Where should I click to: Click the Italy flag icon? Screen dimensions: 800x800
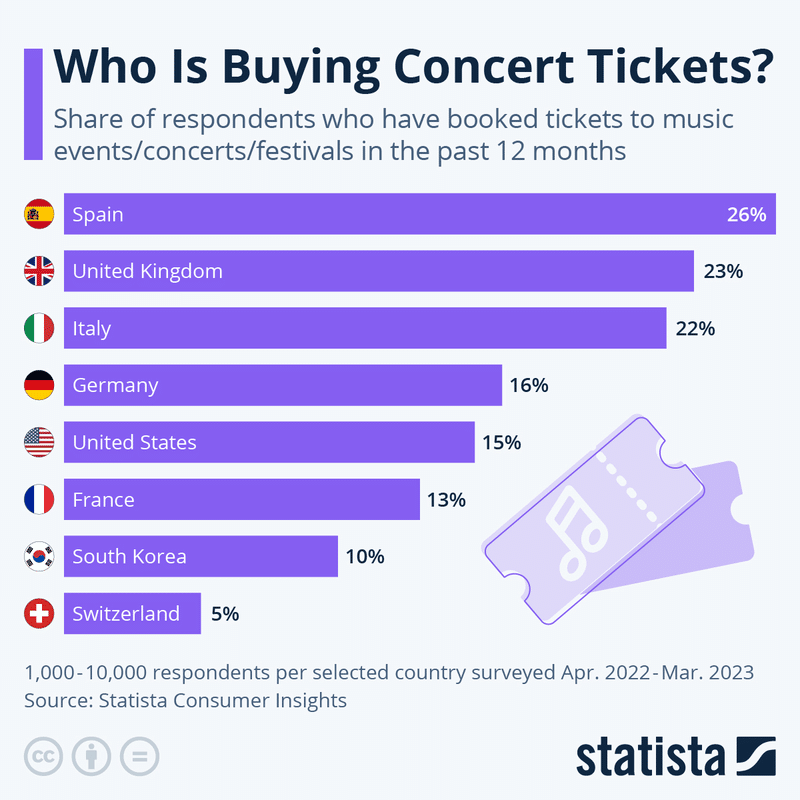click(x=39, y=328)
